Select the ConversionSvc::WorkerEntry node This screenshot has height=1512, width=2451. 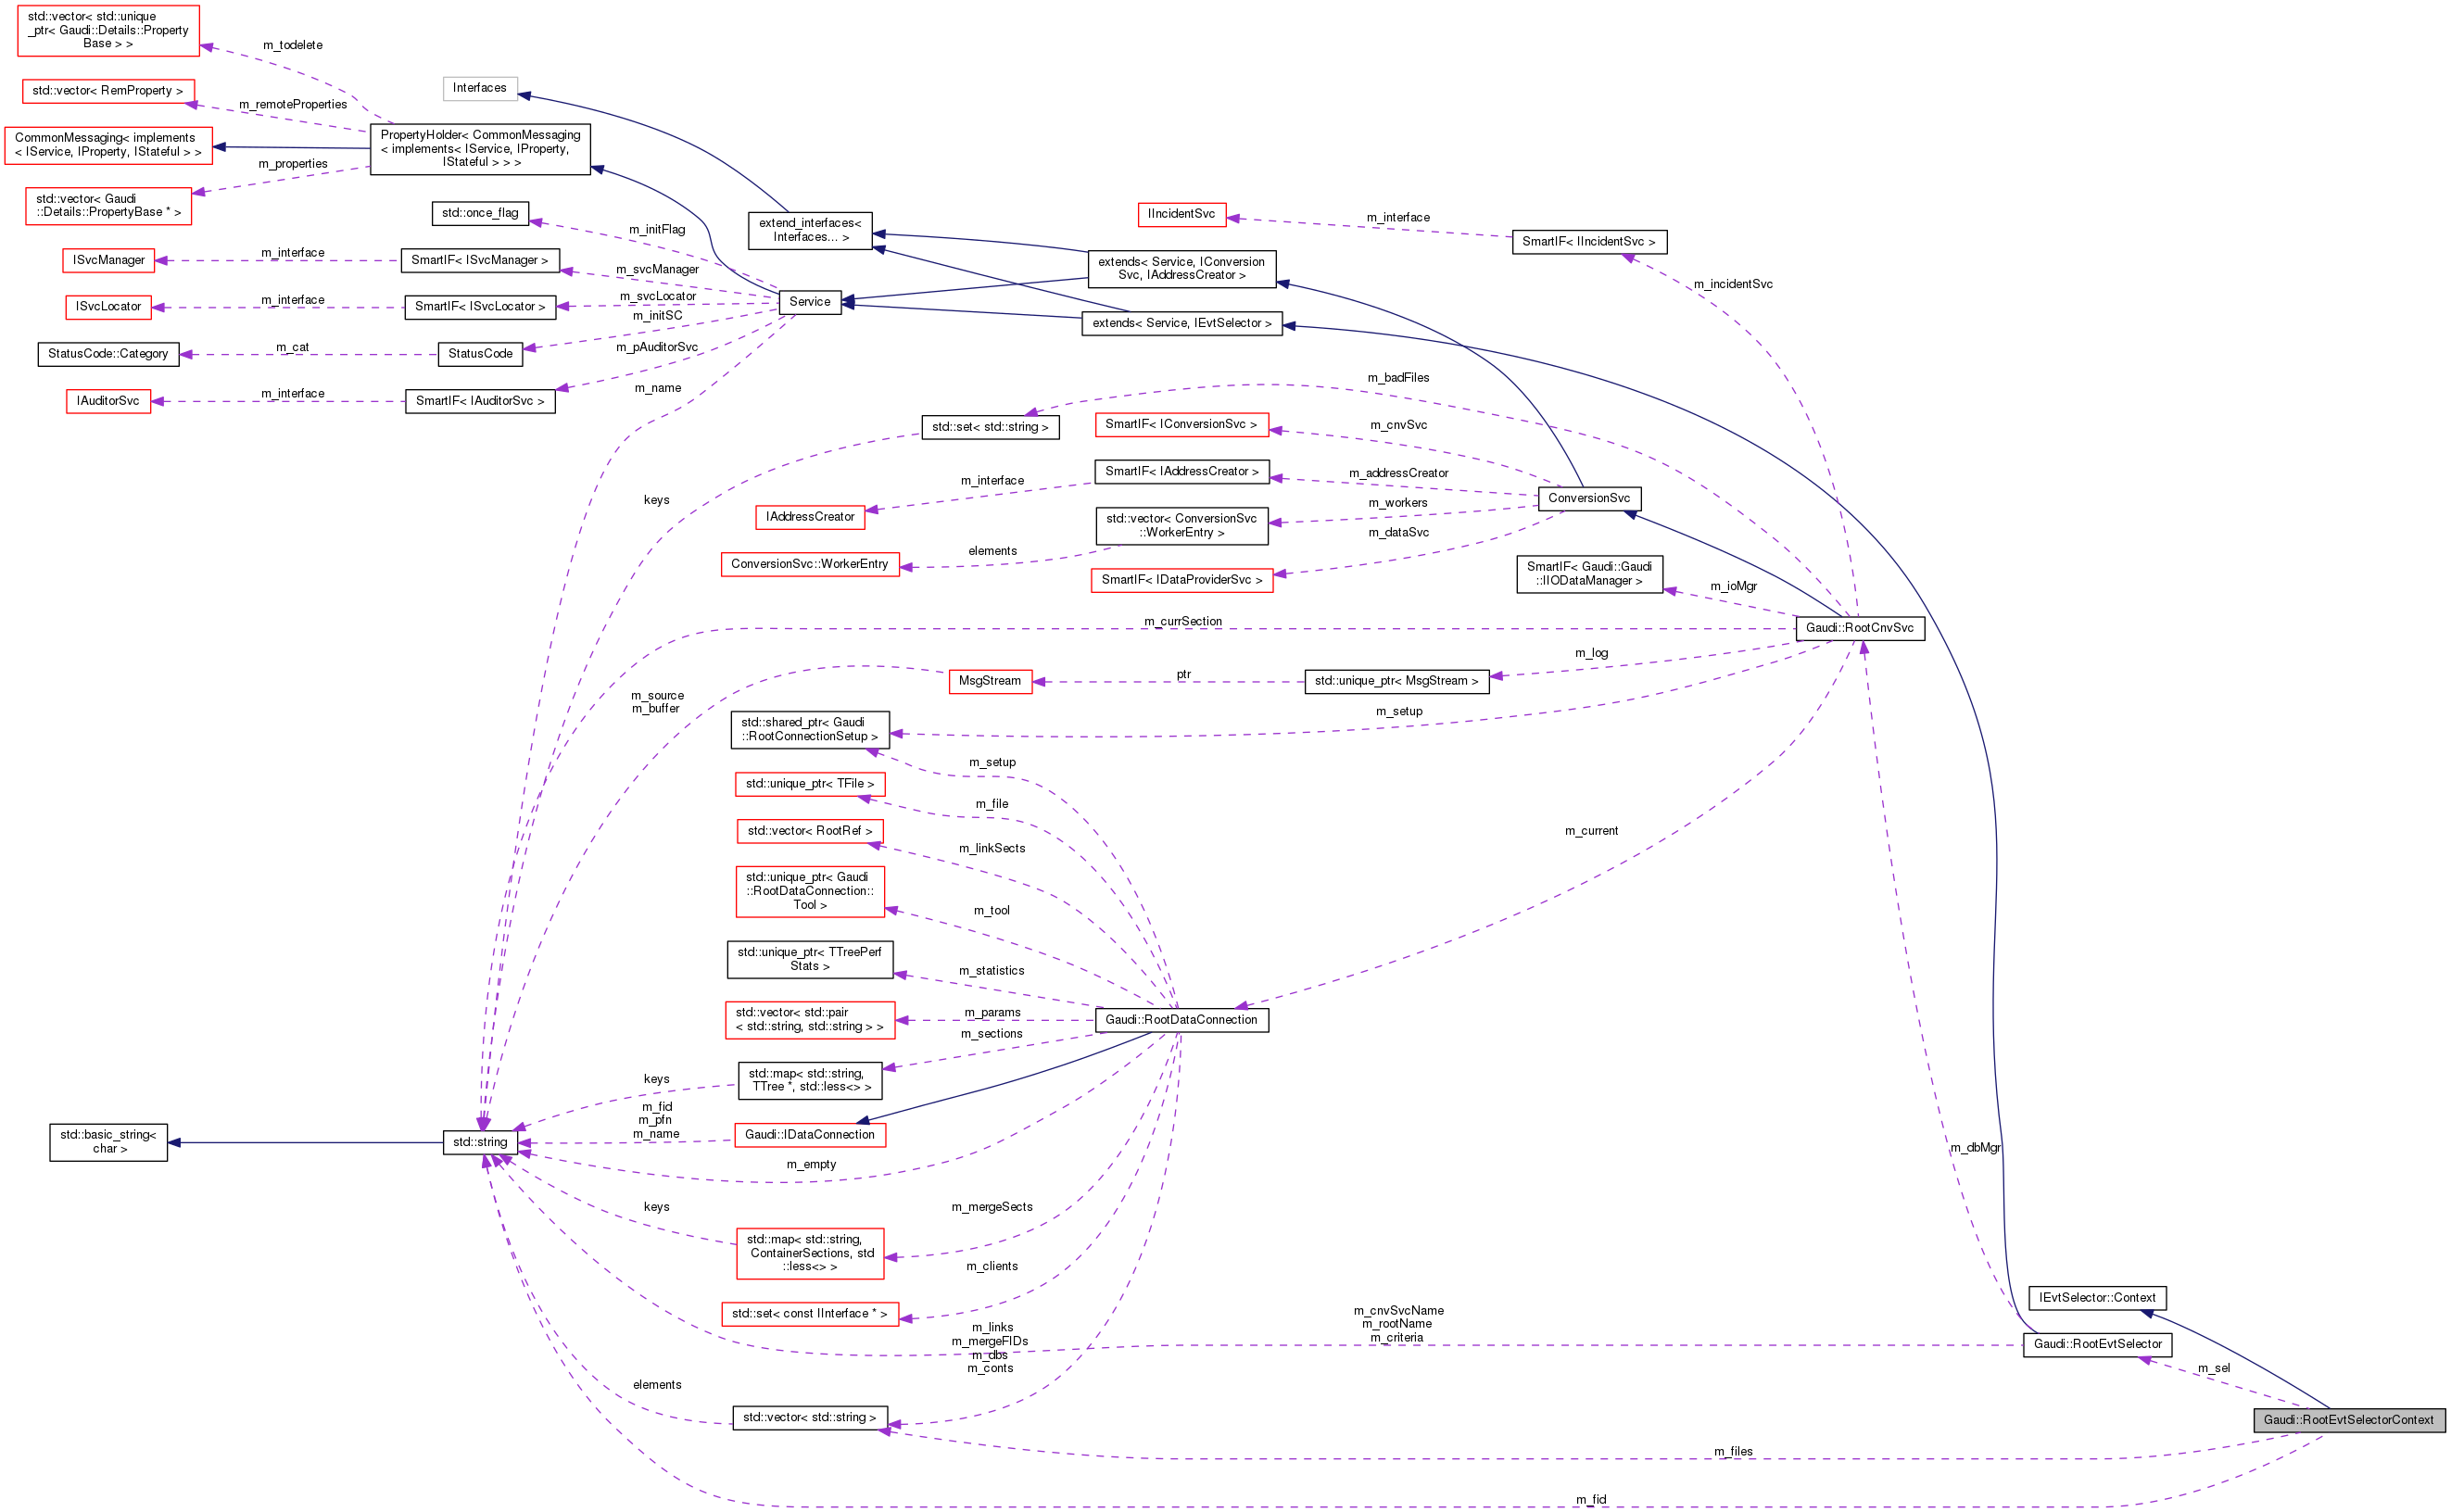coord(809,564)
